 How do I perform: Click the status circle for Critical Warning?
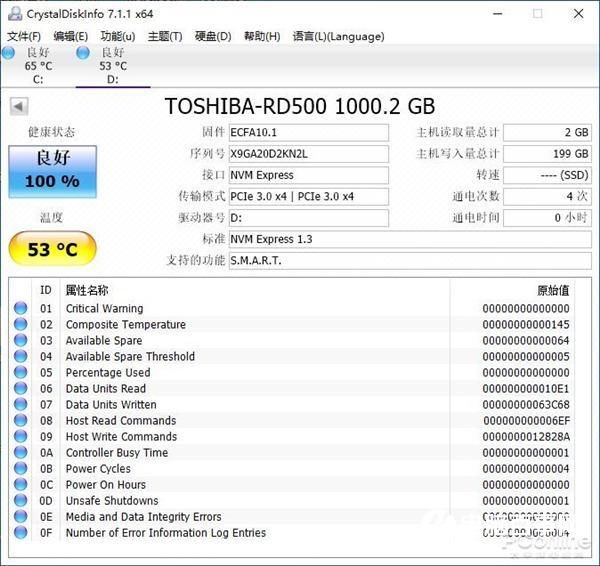click(21, 308)
